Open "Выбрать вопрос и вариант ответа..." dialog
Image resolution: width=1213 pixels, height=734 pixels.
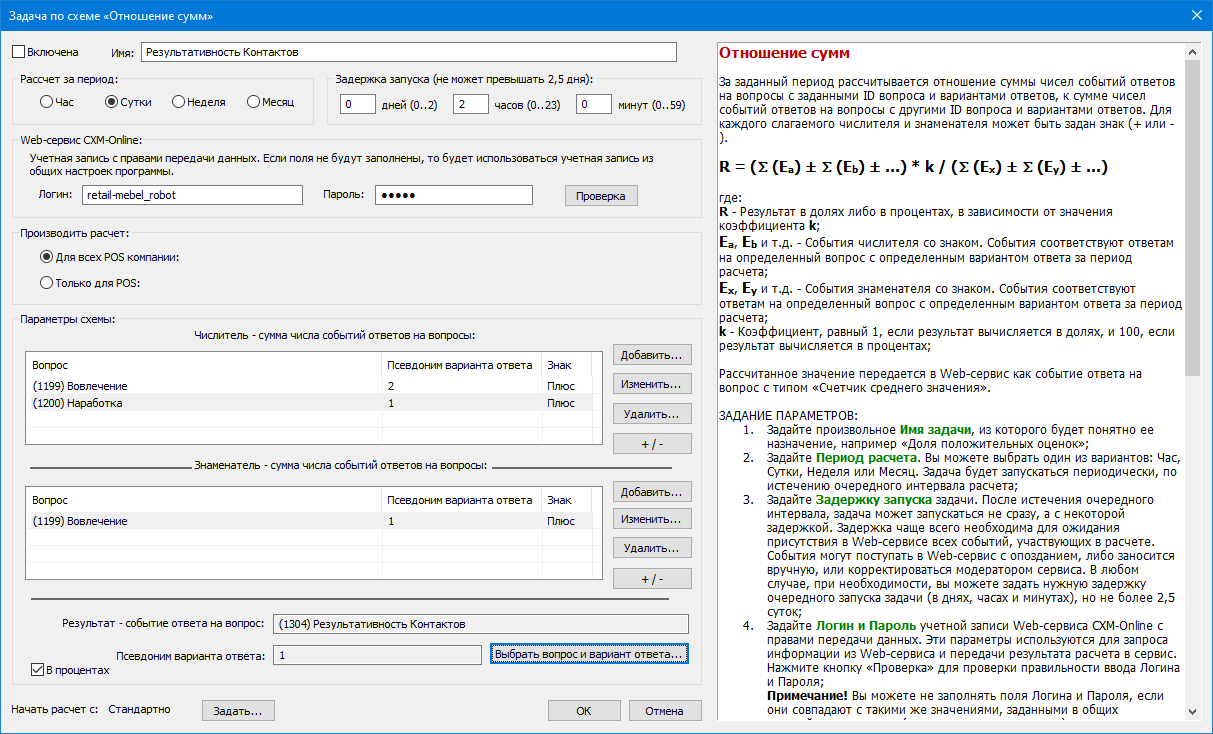[589, 655]
